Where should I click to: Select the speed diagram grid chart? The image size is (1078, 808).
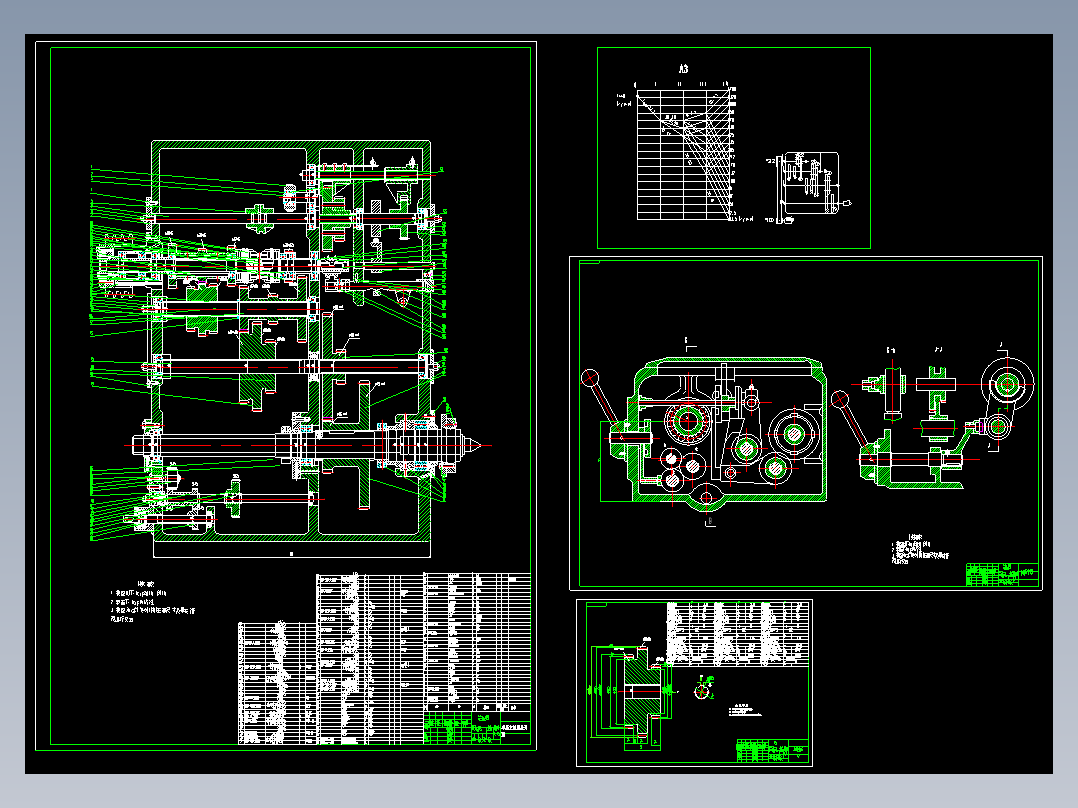[x=685, y=153]
